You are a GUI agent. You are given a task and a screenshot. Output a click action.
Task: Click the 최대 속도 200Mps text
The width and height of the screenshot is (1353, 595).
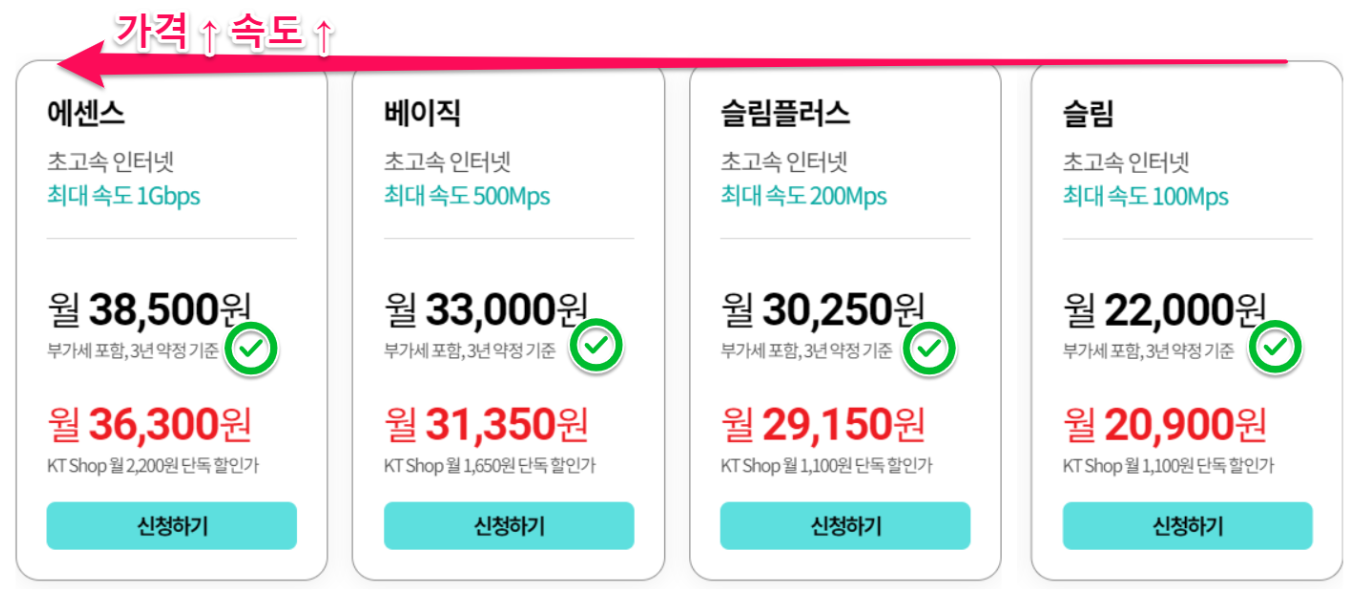(804, 196)
